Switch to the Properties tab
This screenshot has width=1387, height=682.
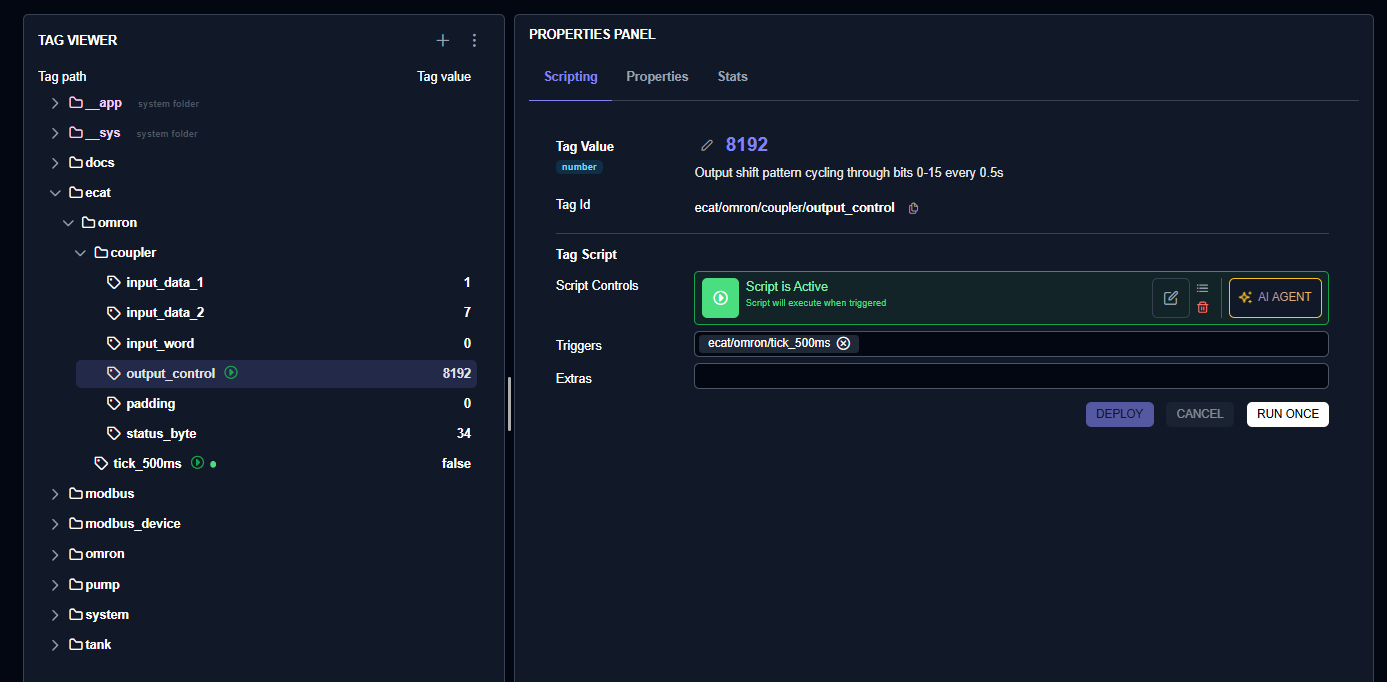click(657, 77)
